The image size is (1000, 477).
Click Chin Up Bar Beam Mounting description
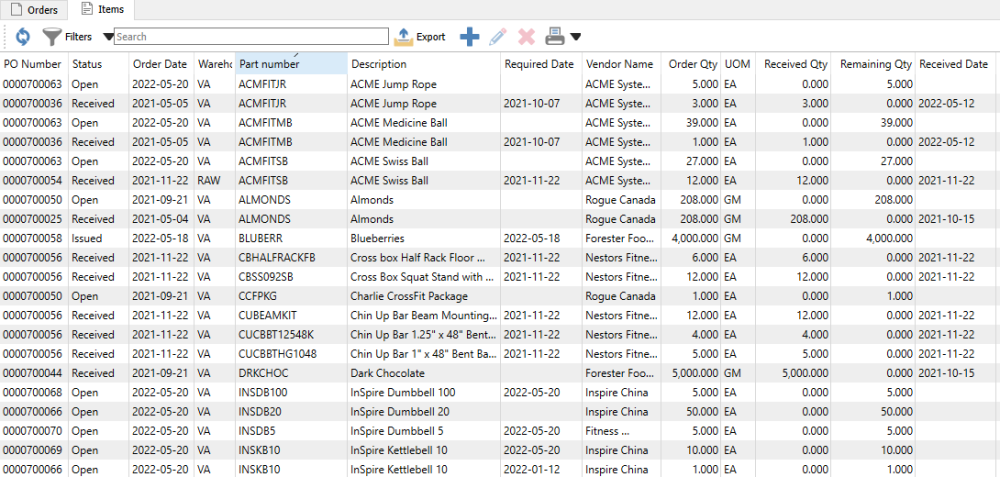tap(423, 315)
